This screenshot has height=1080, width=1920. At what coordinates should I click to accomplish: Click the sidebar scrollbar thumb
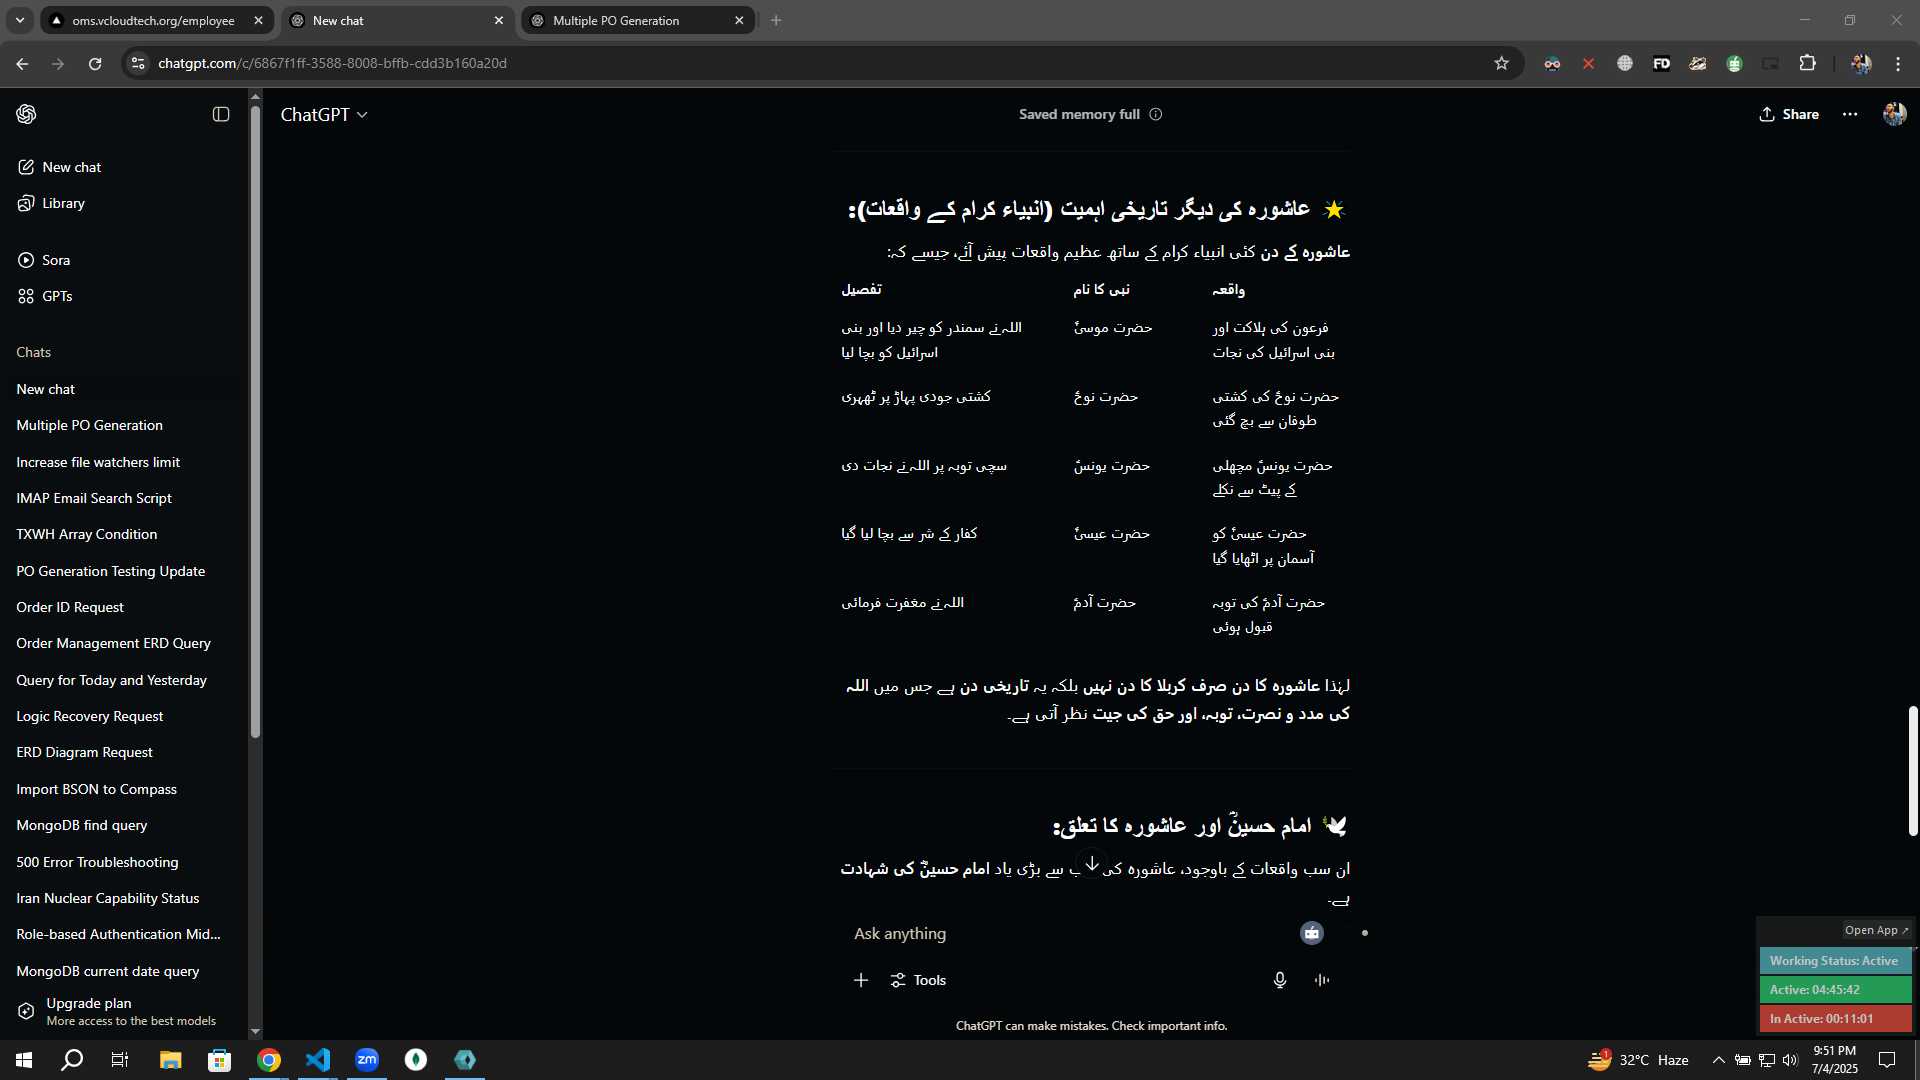click(255, 420)
